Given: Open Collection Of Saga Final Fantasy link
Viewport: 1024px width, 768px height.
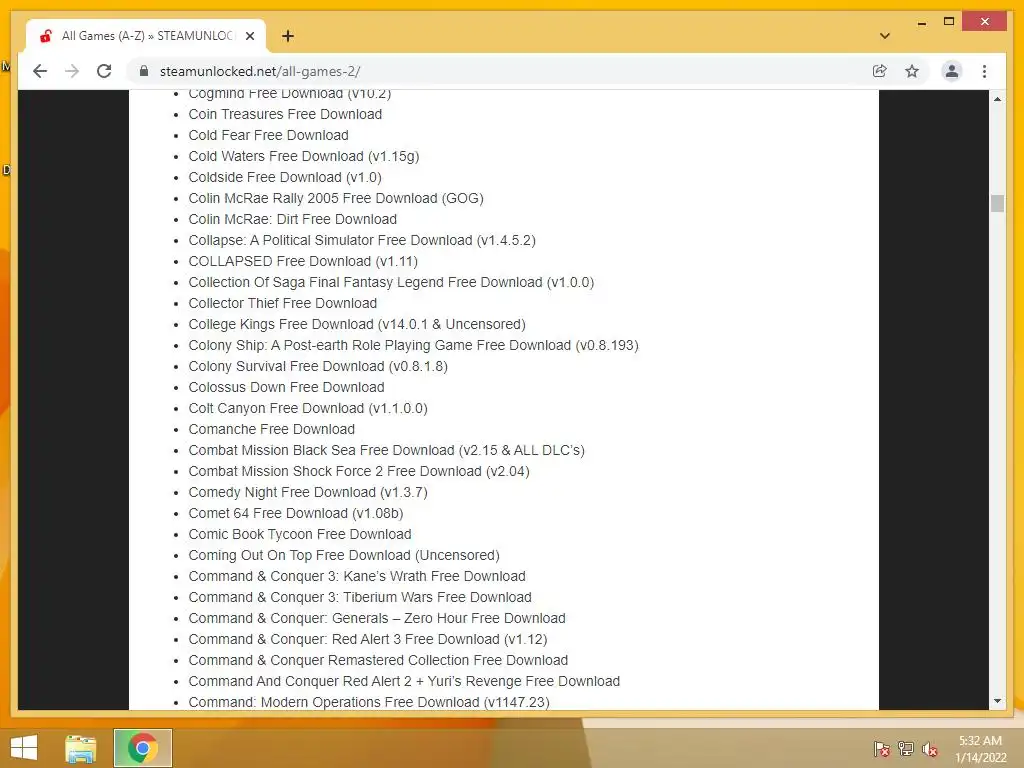Looking at the screenshot, I should click(x=391, y=282).
